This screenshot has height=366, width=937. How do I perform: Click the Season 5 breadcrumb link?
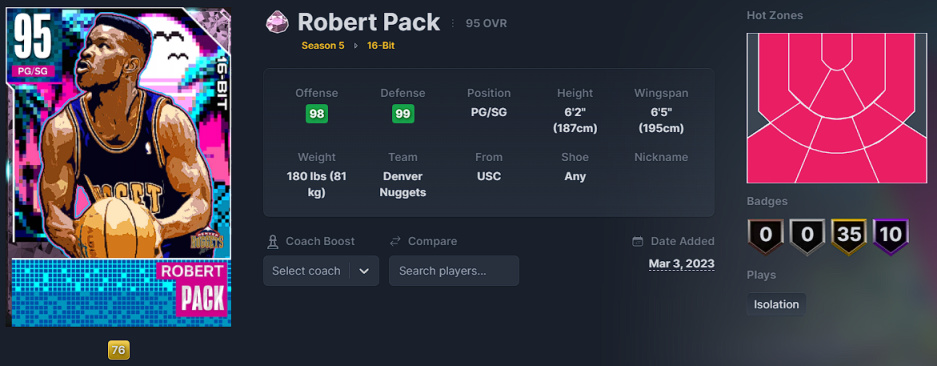click(323, 45)
